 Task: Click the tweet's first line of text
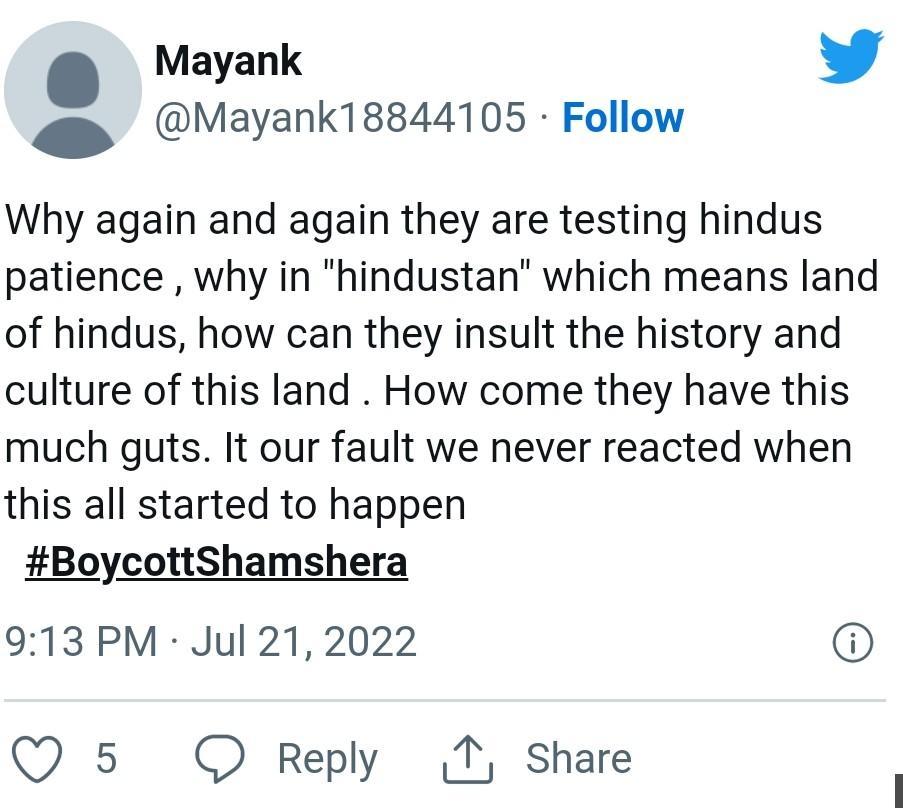tap(413, 219)
